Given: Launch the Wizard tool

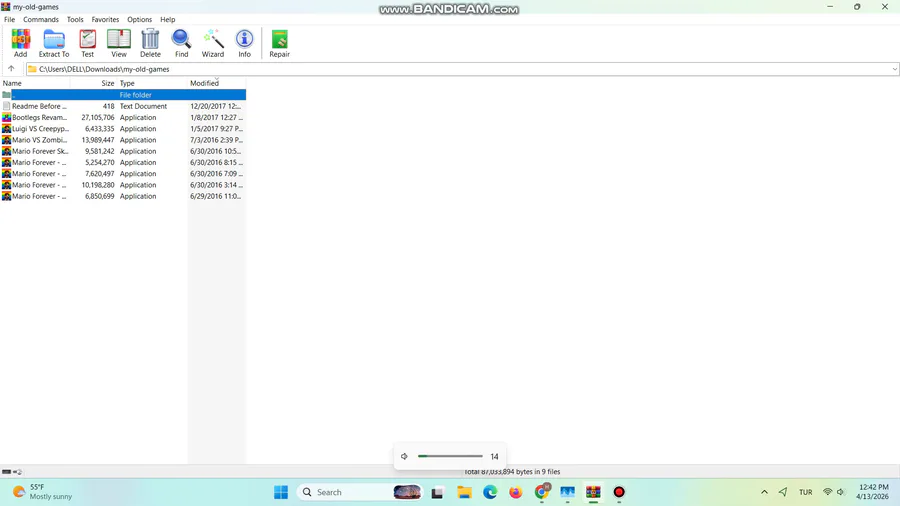Looking at the screenshot, I should point(213,43).
